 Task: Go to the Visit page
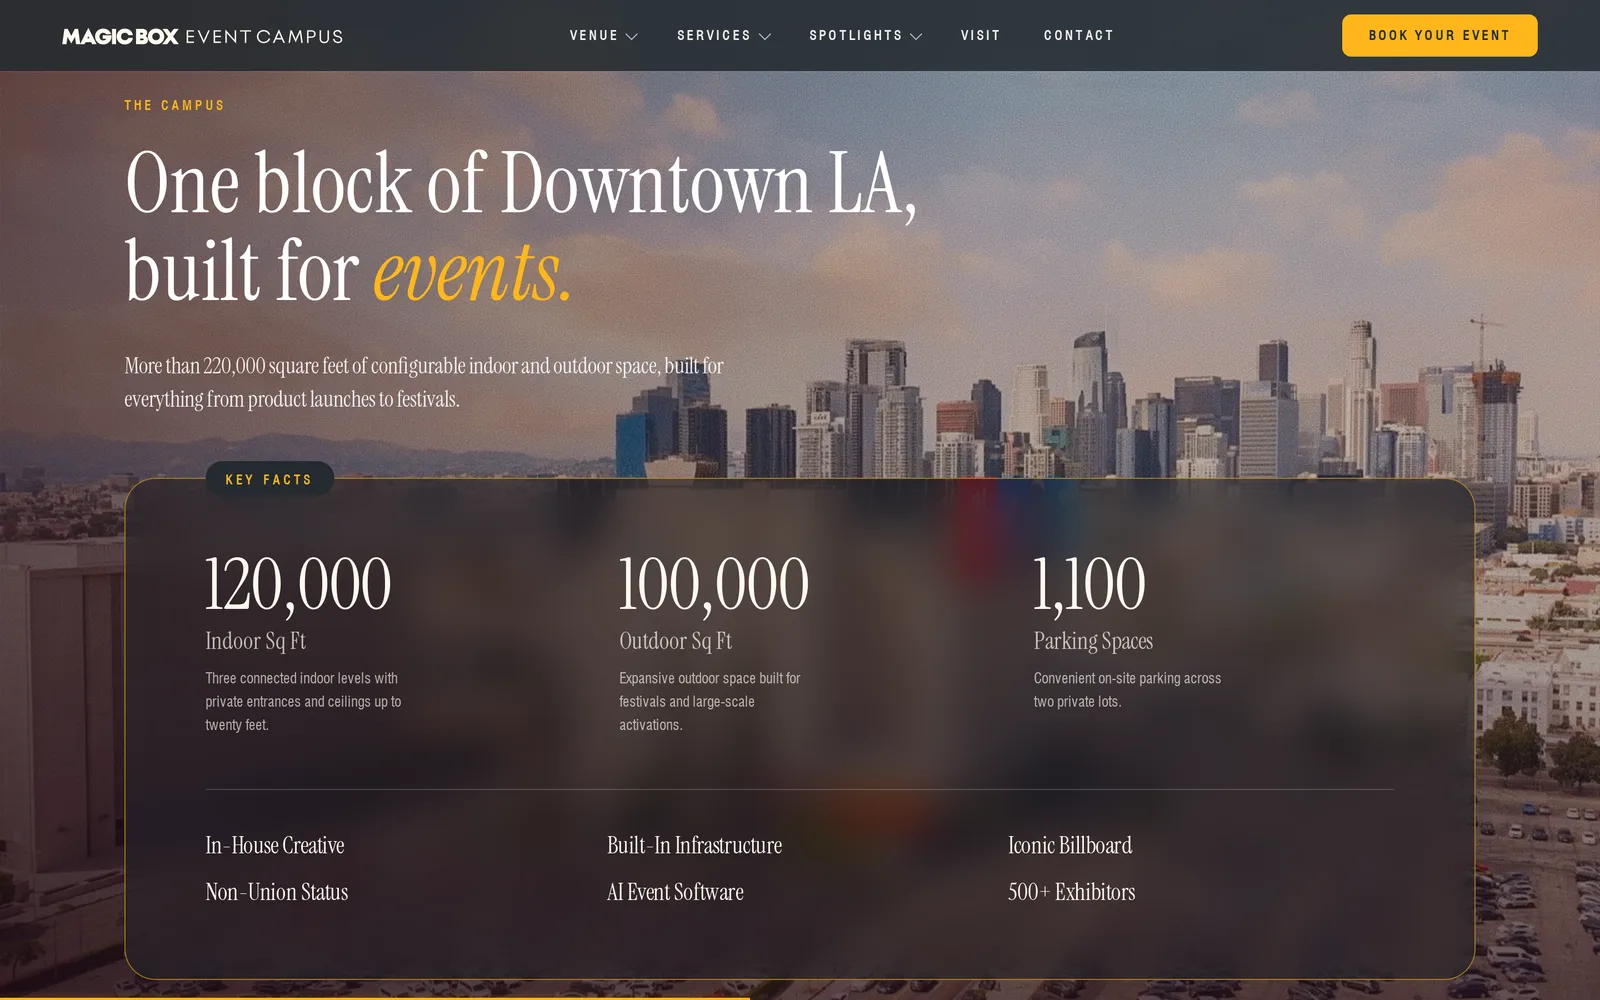pyautogui.click(x=981, y=36)
